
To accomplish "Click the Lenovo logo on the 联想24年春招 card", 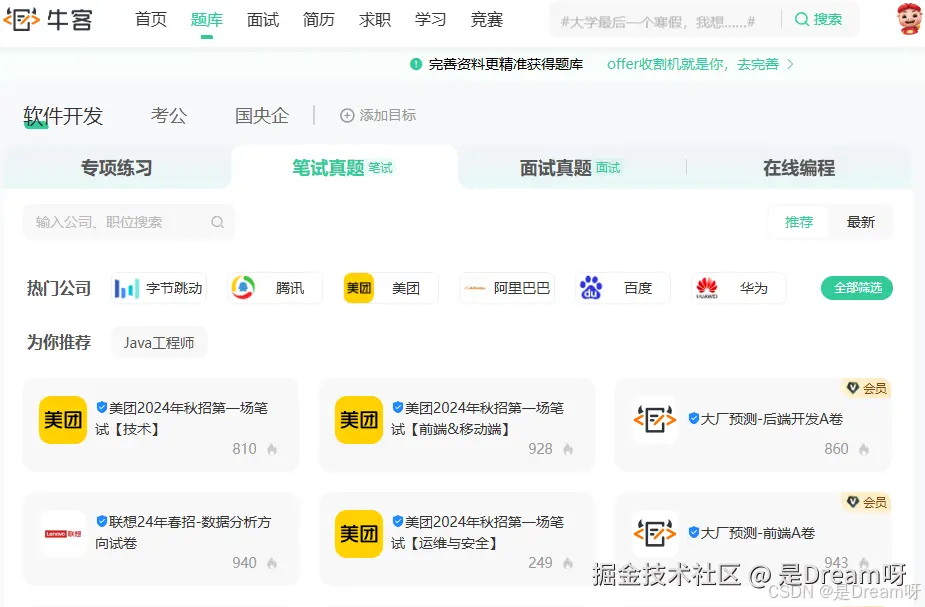I will point(63,534).
